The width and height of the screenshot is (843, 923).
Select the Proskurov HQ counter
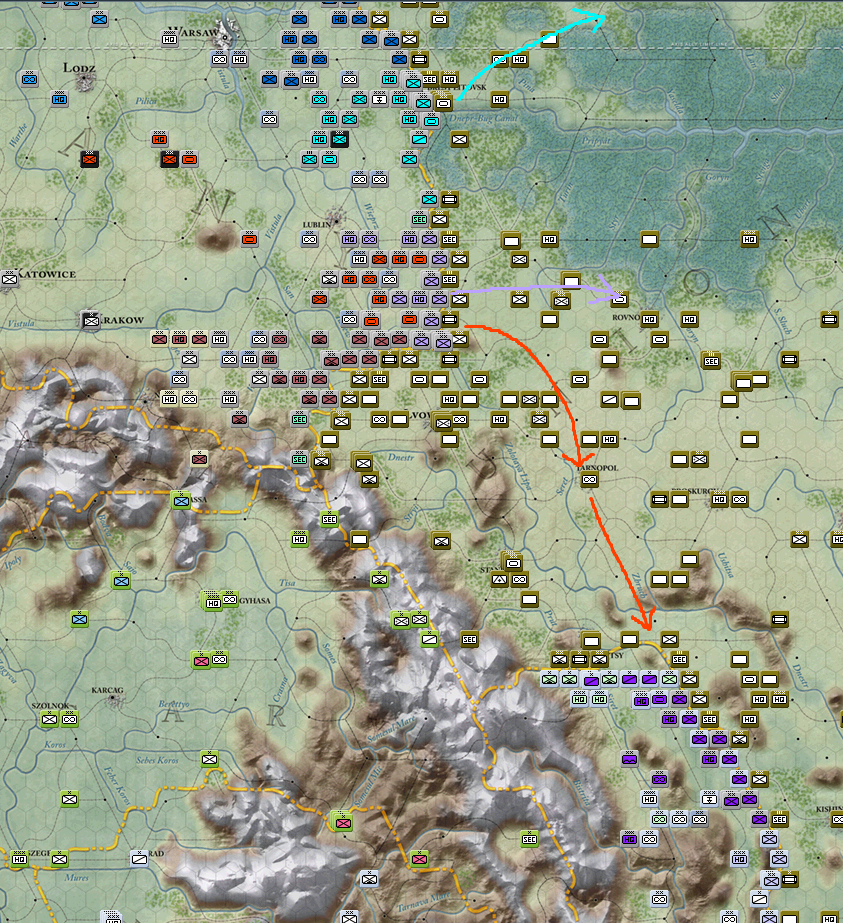[719, 500]
